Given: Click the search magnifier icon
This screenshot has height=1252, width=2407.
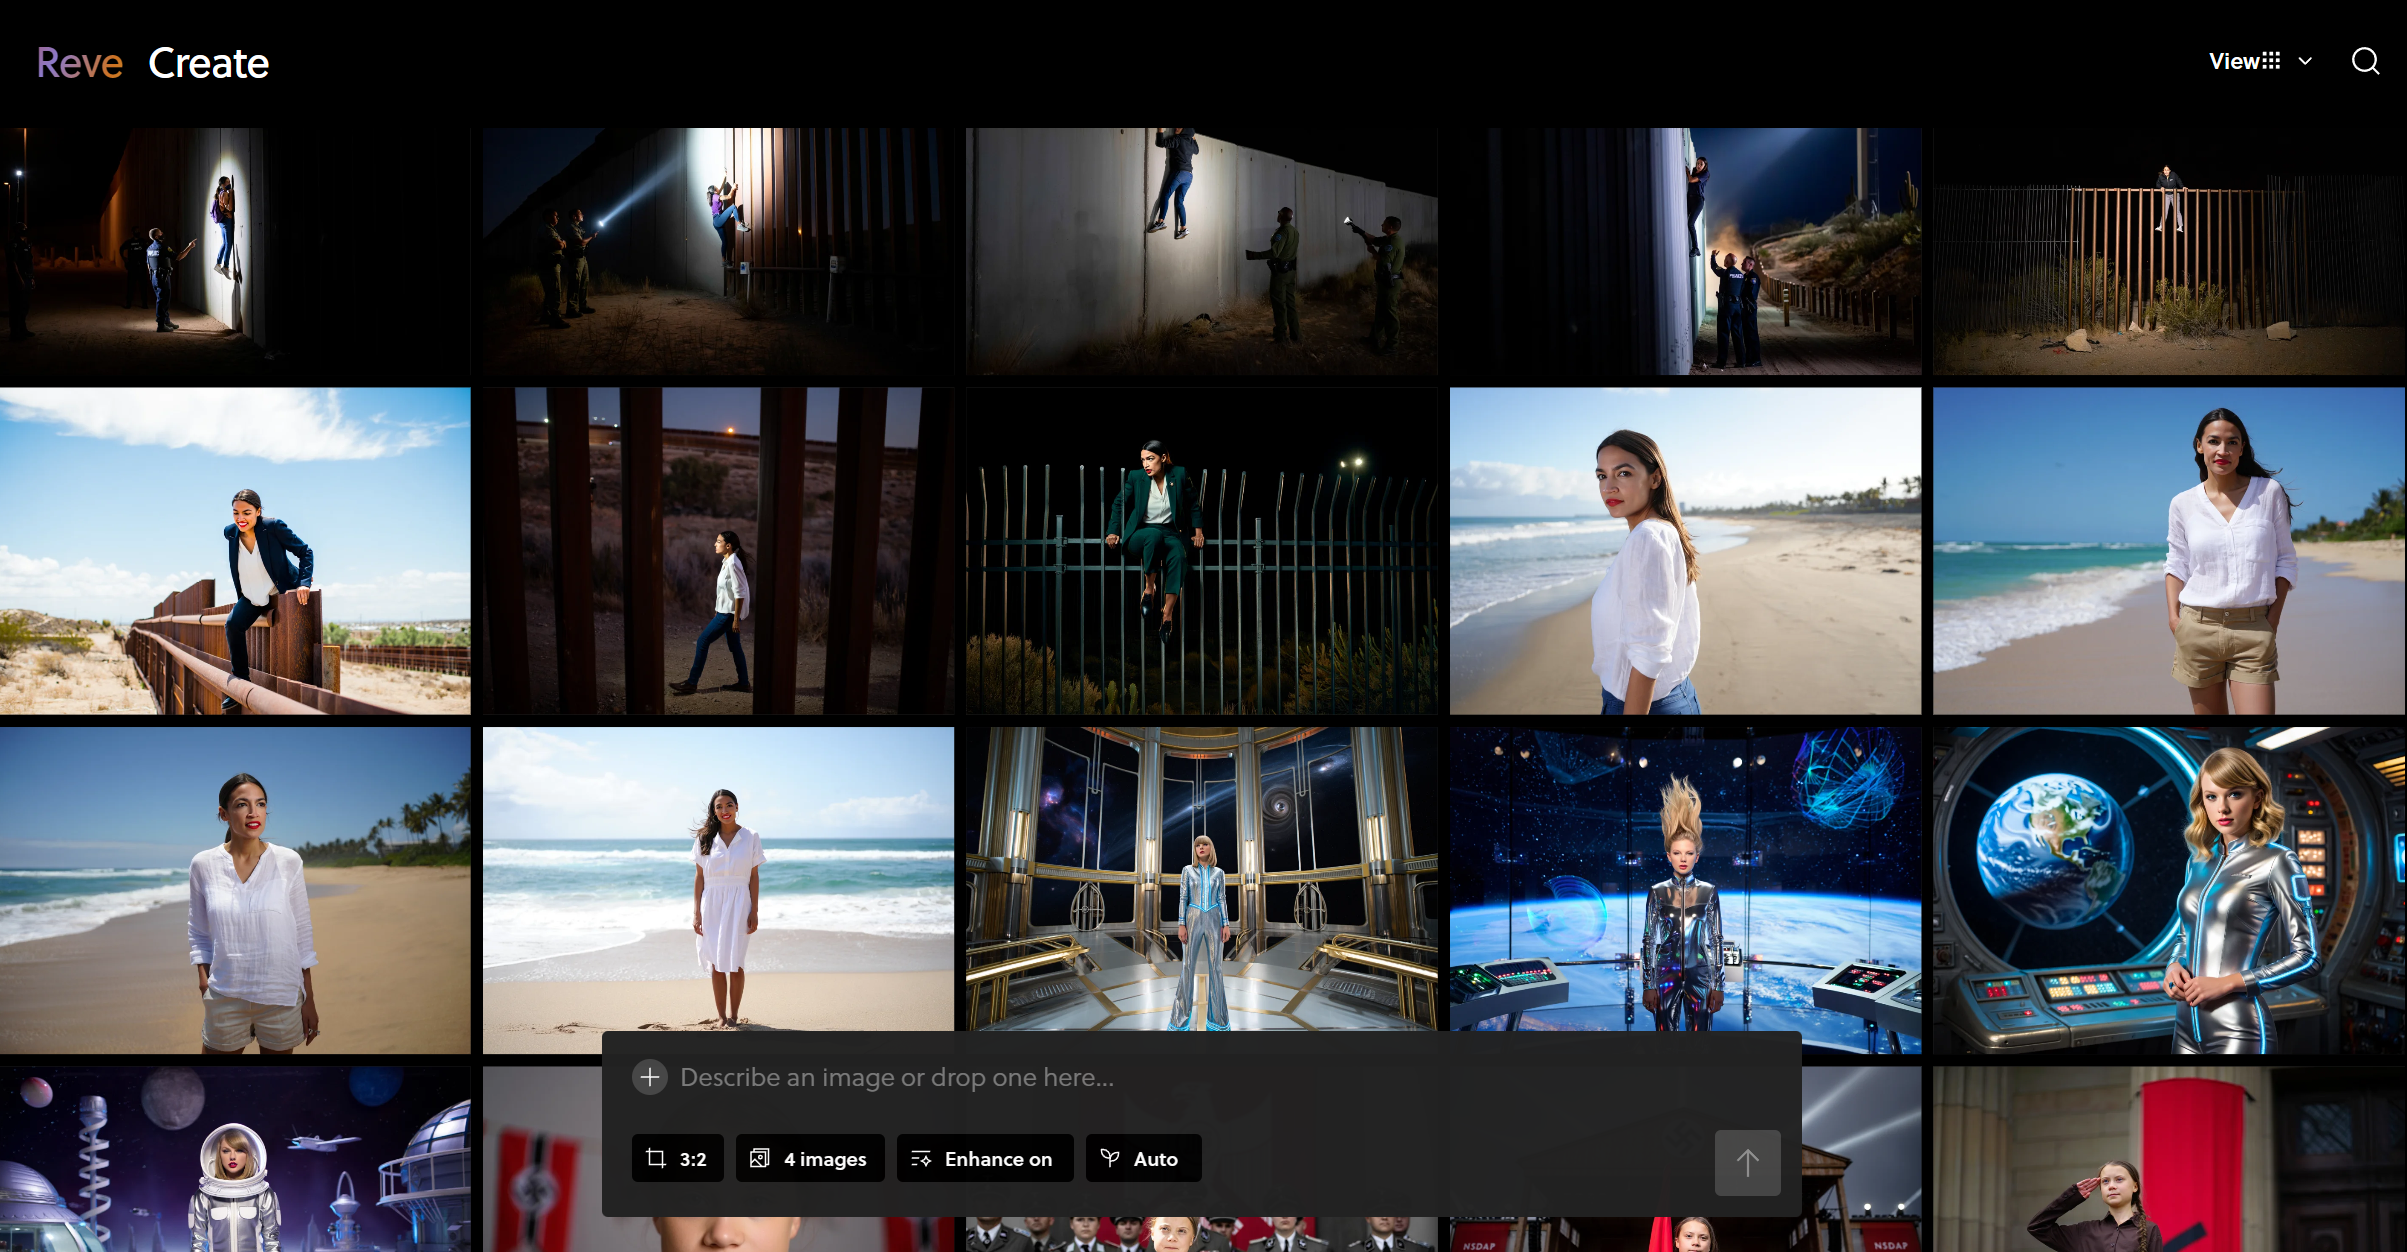Looking at the screenshot, I should (x=2364, y=61).
